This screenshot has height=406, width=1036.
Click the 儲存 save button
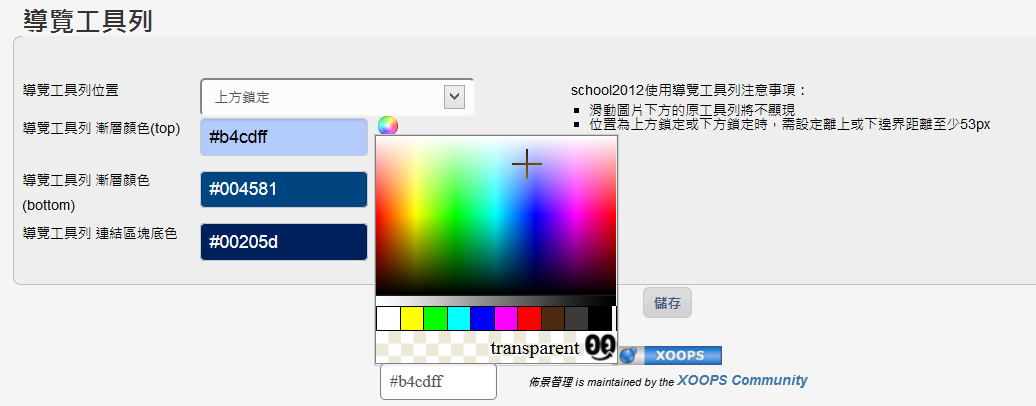pos(667,303)
